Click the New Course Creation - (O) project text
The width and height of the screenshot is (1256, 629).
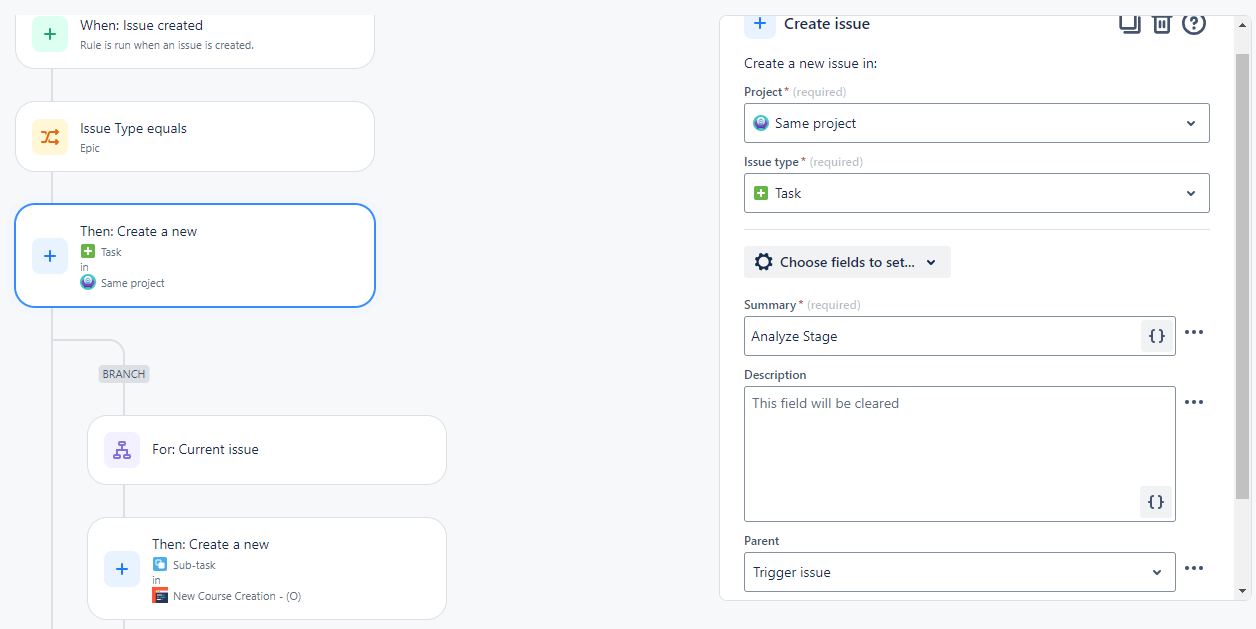(x=237, y=596)
